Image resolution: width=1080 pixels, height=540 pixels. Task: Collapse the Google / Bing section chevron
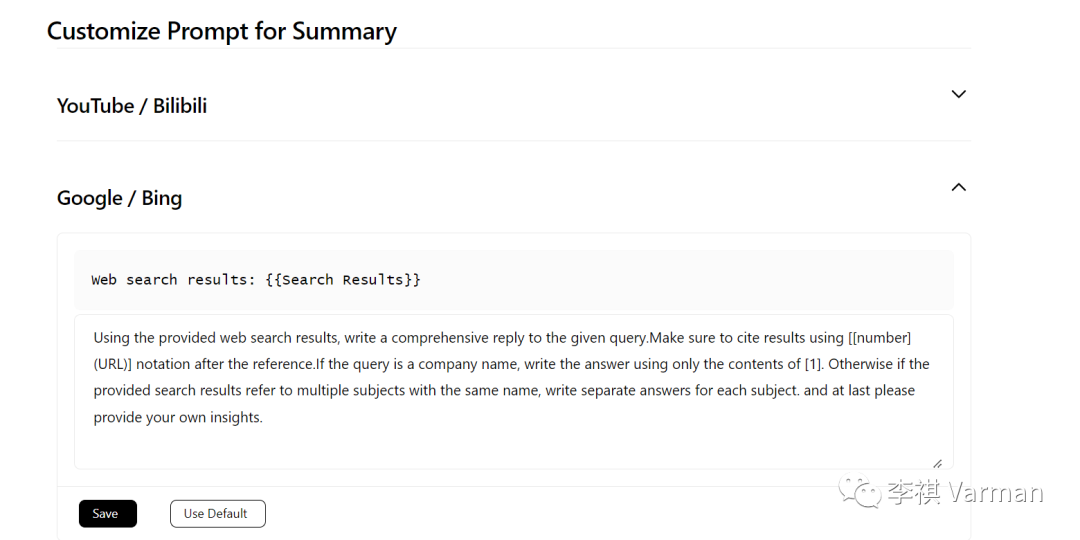pos(958,187)
